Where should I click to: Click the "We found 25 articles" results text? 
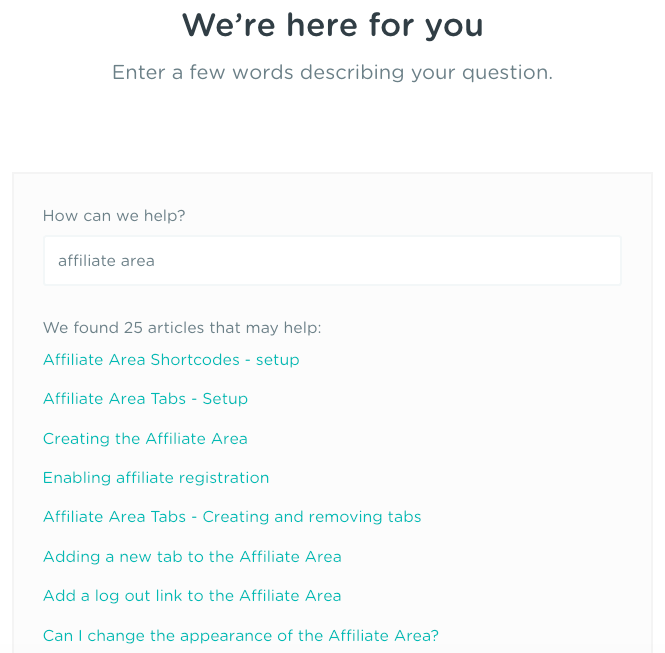(x=182, y=328)
